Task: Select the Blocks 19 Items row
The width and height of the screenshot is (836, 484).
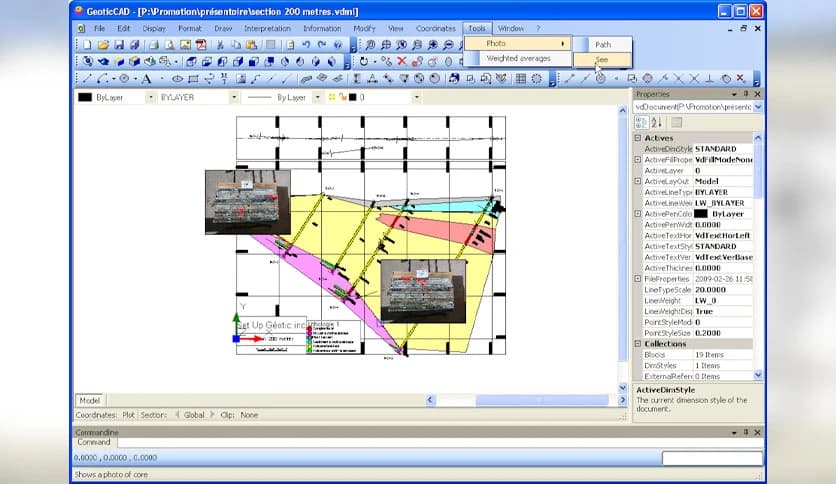Action: [697, 354]
